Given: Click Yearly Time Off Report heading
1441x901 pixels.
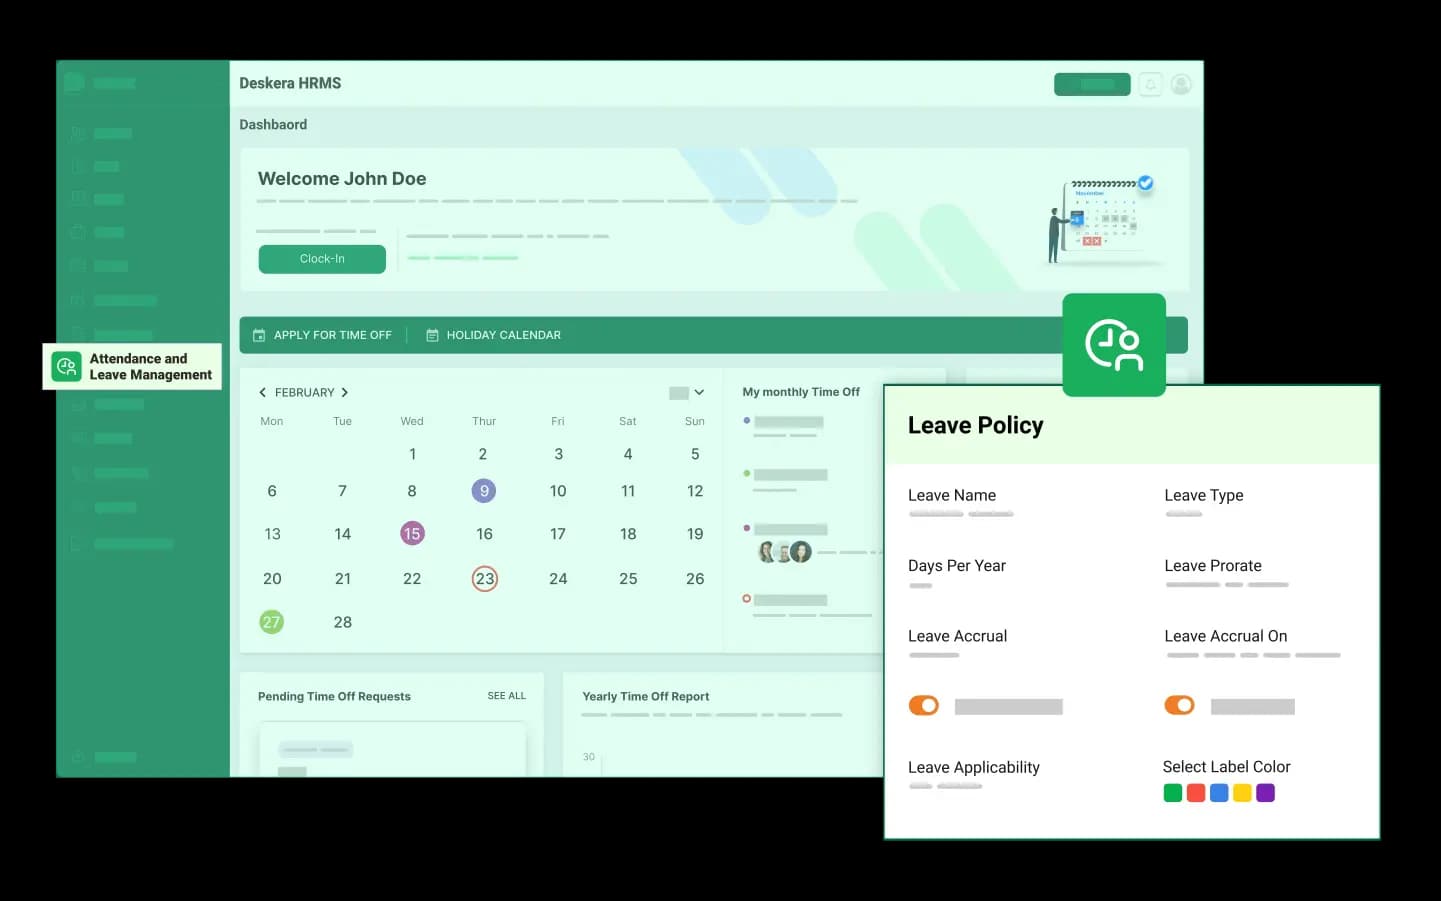Looking at the screenshot, I should coord(646,697).
